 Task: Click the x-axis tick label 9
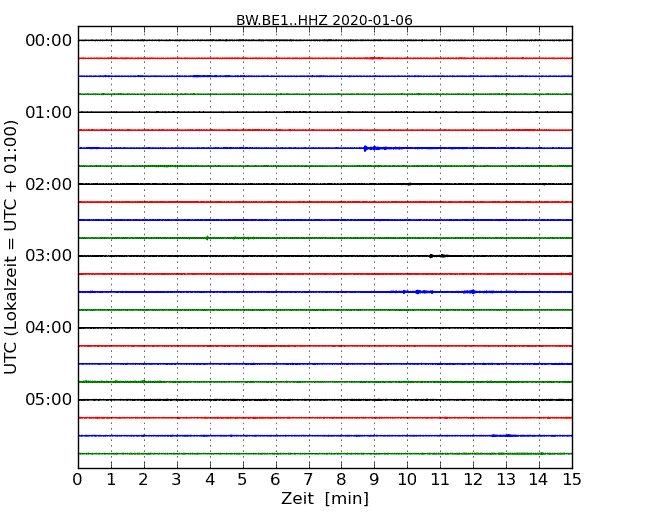(374, 479)
